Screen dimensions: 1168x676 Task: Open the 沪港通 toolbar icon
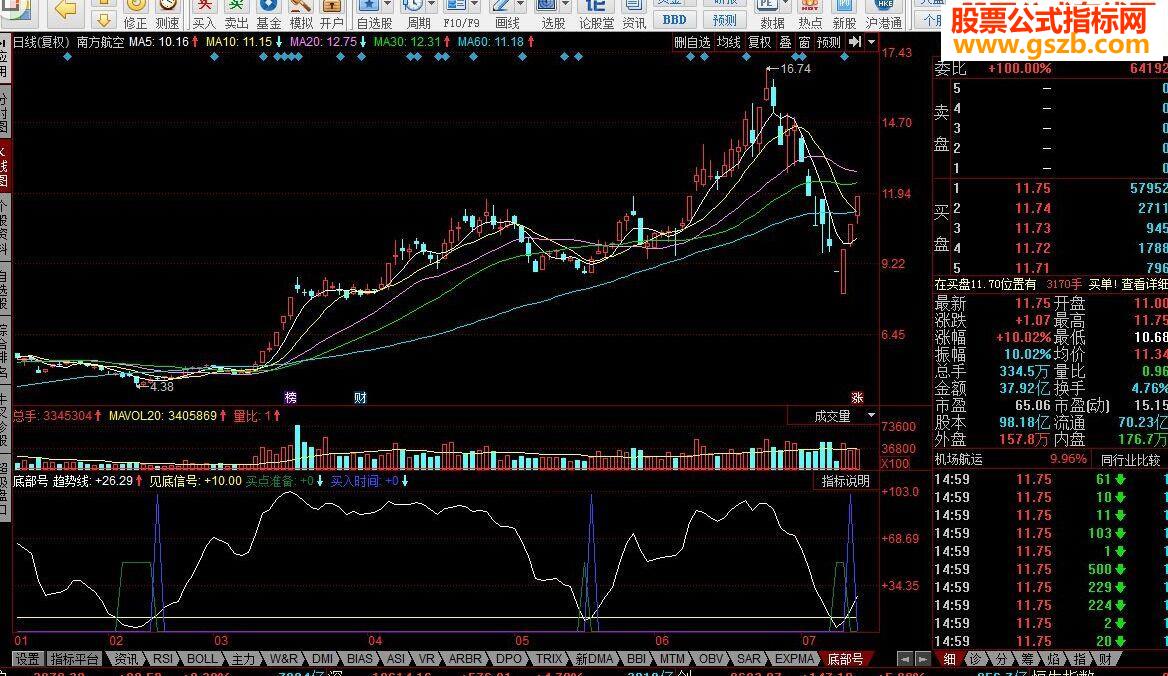(883, 13)
